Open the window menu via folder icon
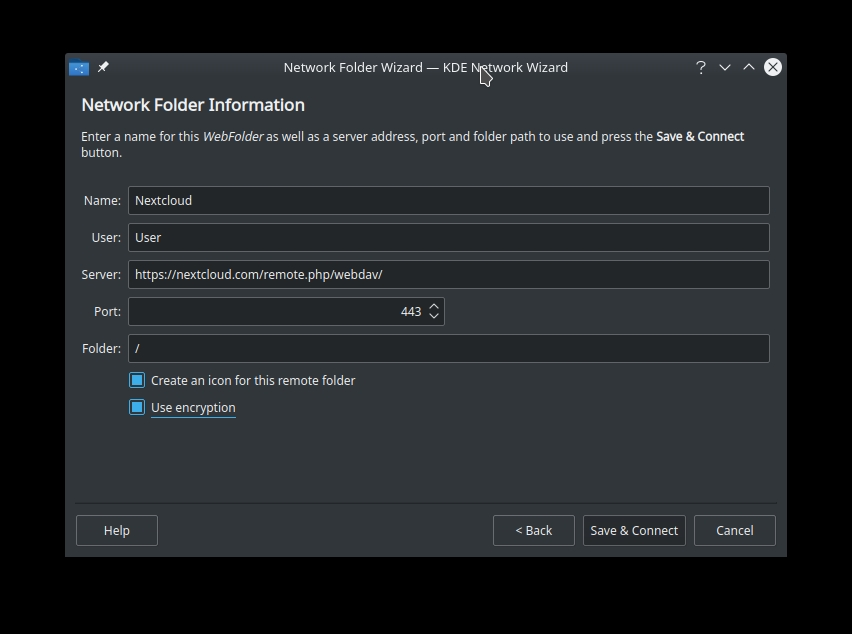Viewport: 852px width, 634px height. point(79,67)
